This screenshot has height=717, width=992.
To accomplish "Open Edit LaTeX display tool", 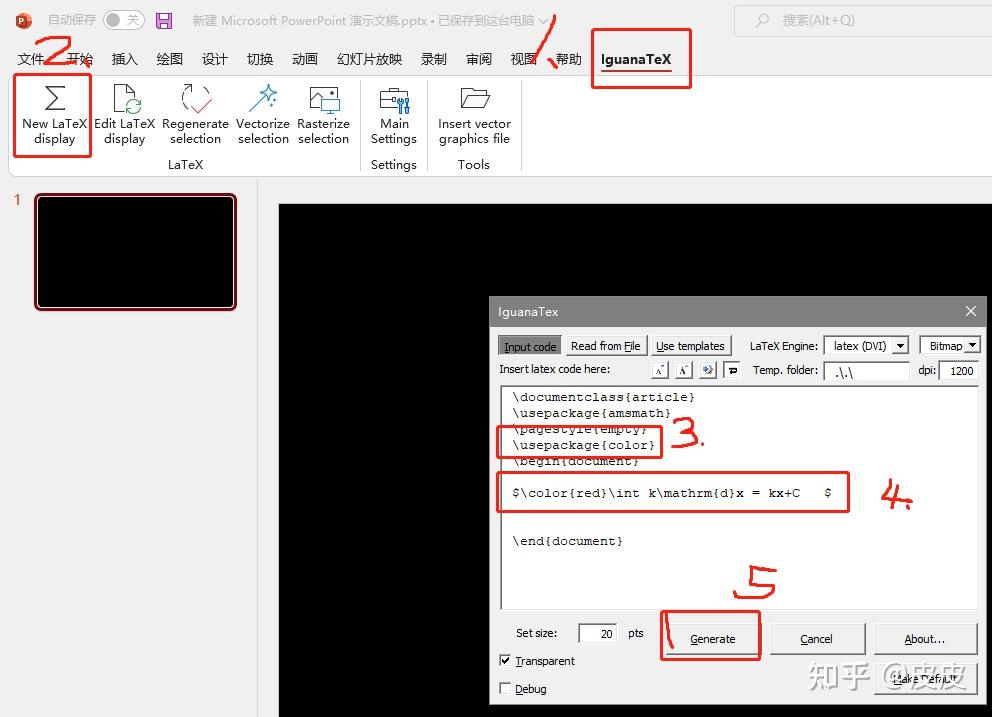I will coord(125,116).
